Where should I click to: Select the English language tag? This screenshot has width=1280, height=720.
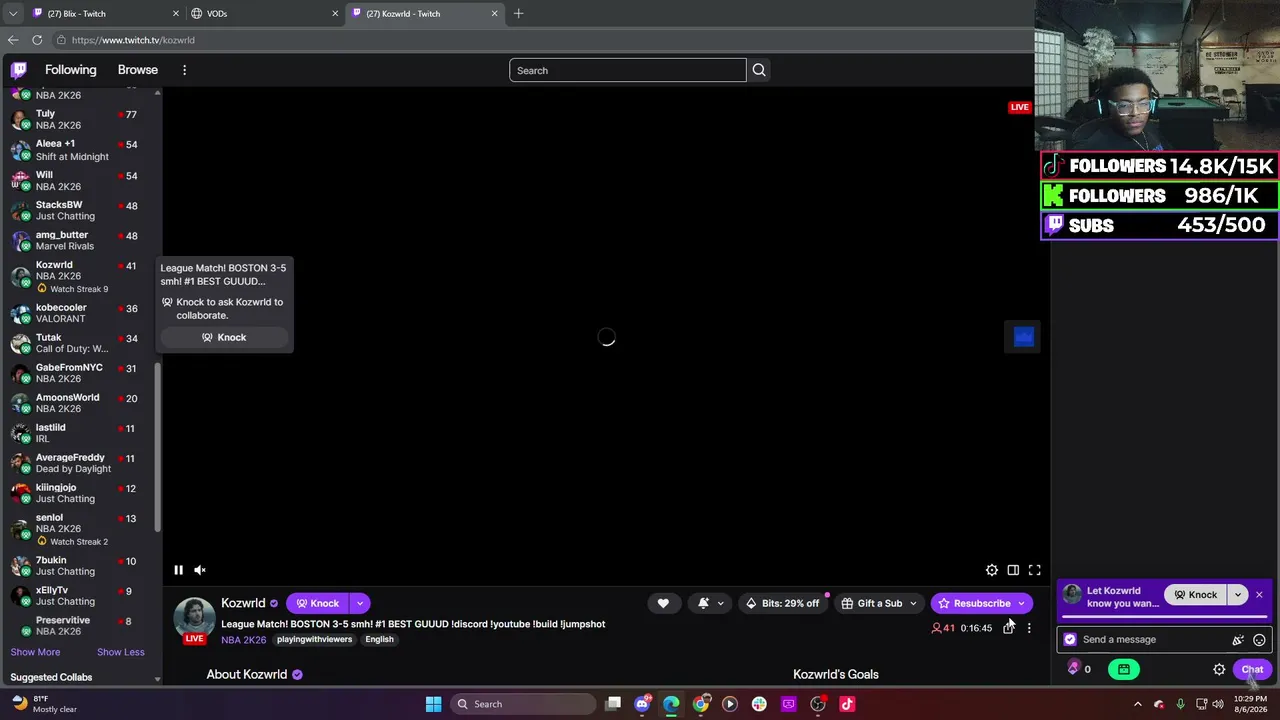(x=379, y=640)
